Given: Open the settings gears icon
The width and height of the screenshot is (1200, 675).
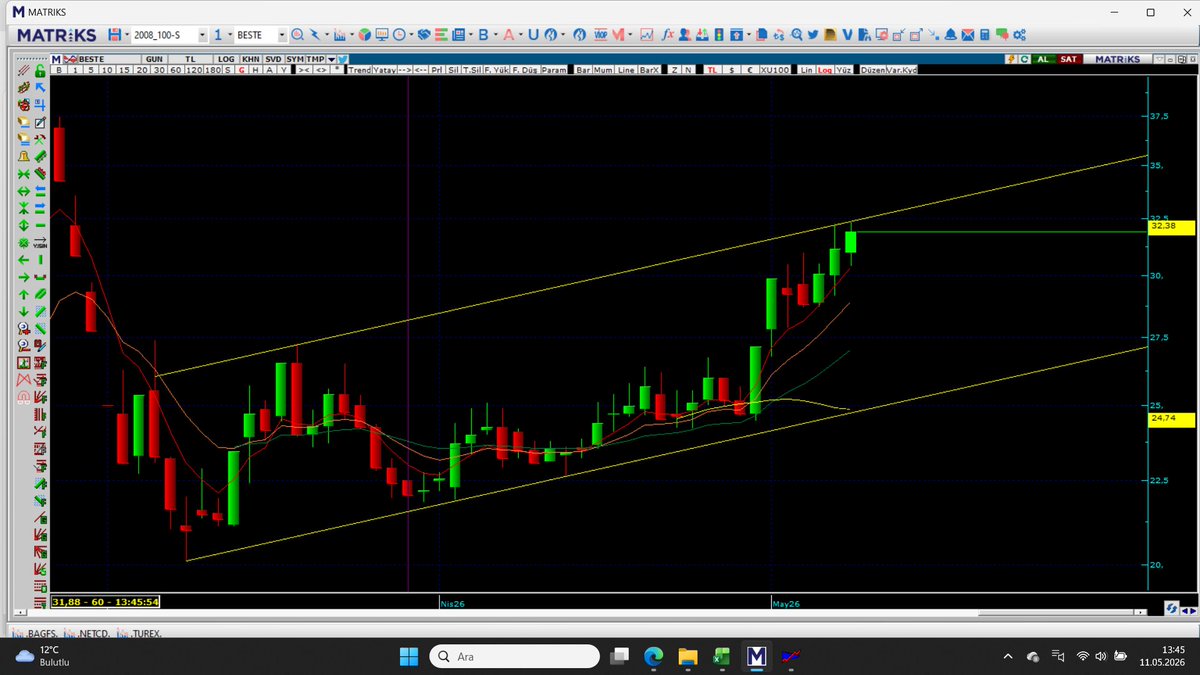Looking at the screenshot, I should point(1019,35).
